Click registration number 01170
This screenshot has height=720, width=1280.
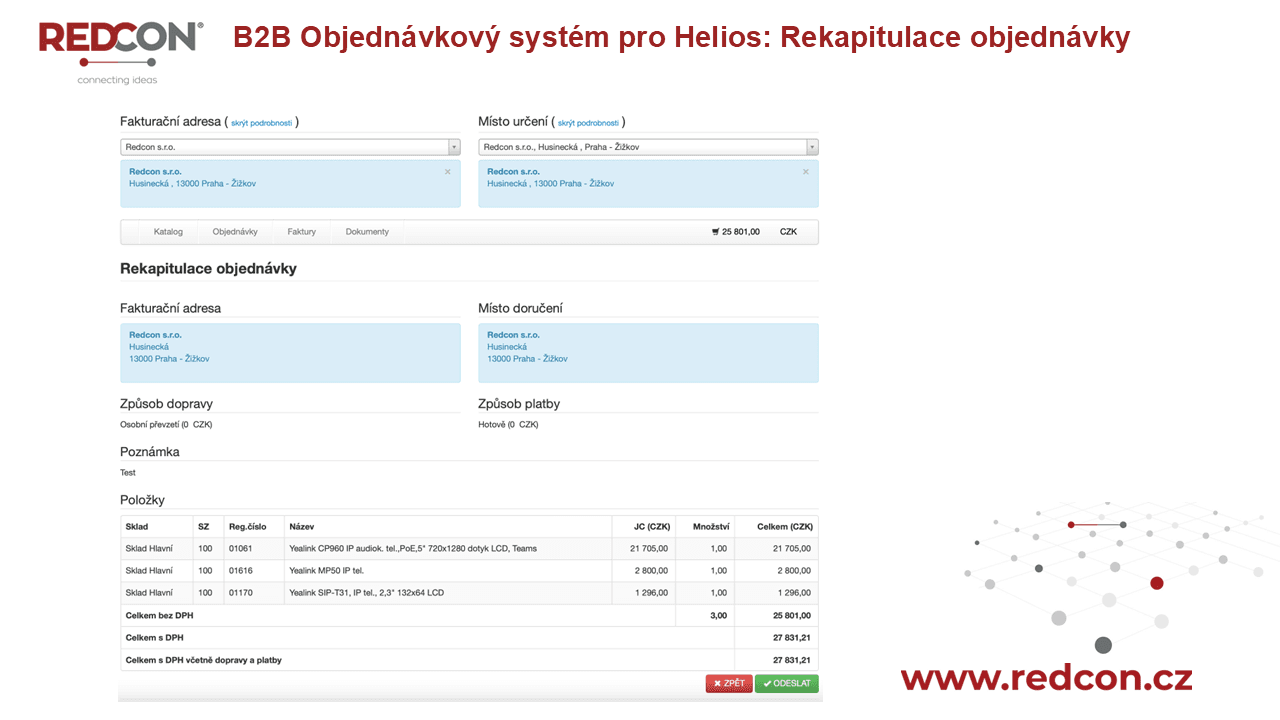(240, 593)
